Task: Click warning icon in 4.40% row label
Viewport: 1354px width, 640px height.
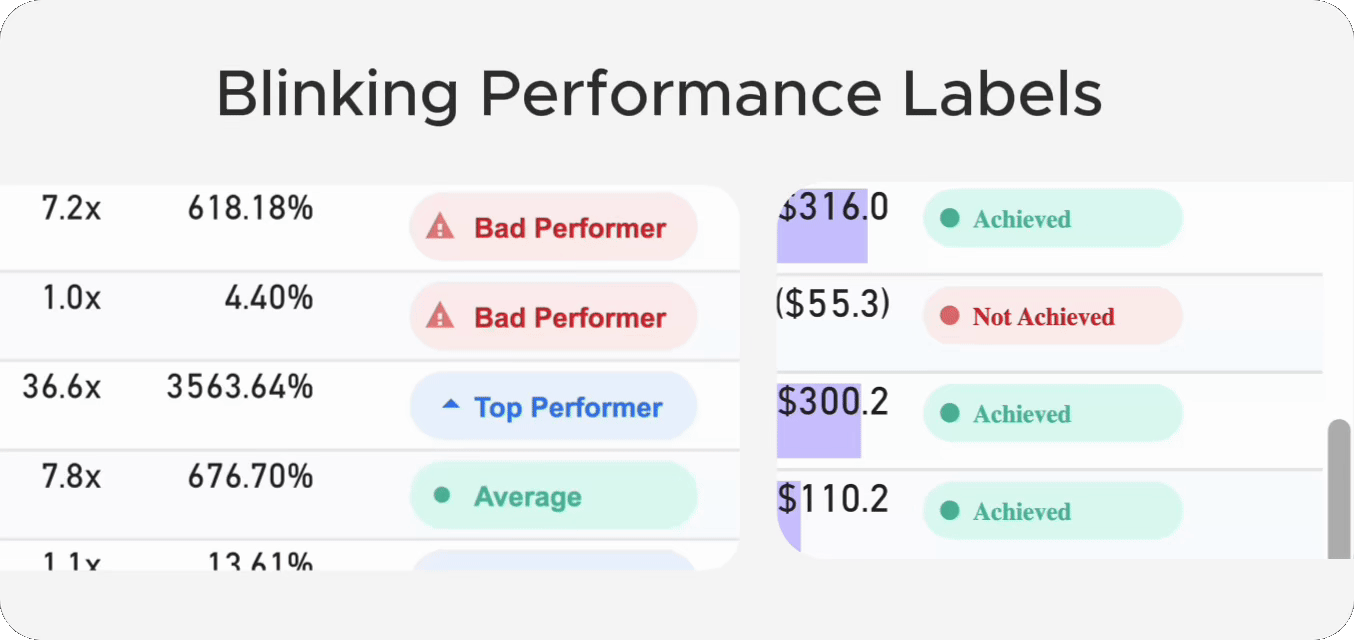Action: point(440,318)
